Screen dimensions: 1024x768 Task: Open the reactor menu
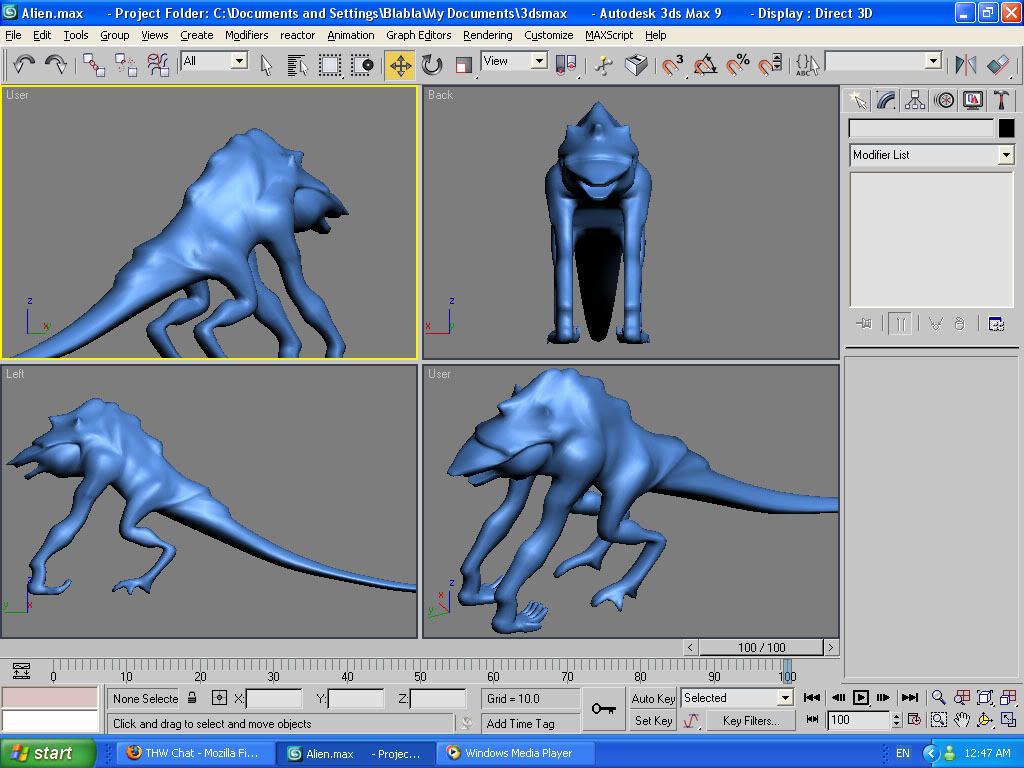(x=297, y=35)
